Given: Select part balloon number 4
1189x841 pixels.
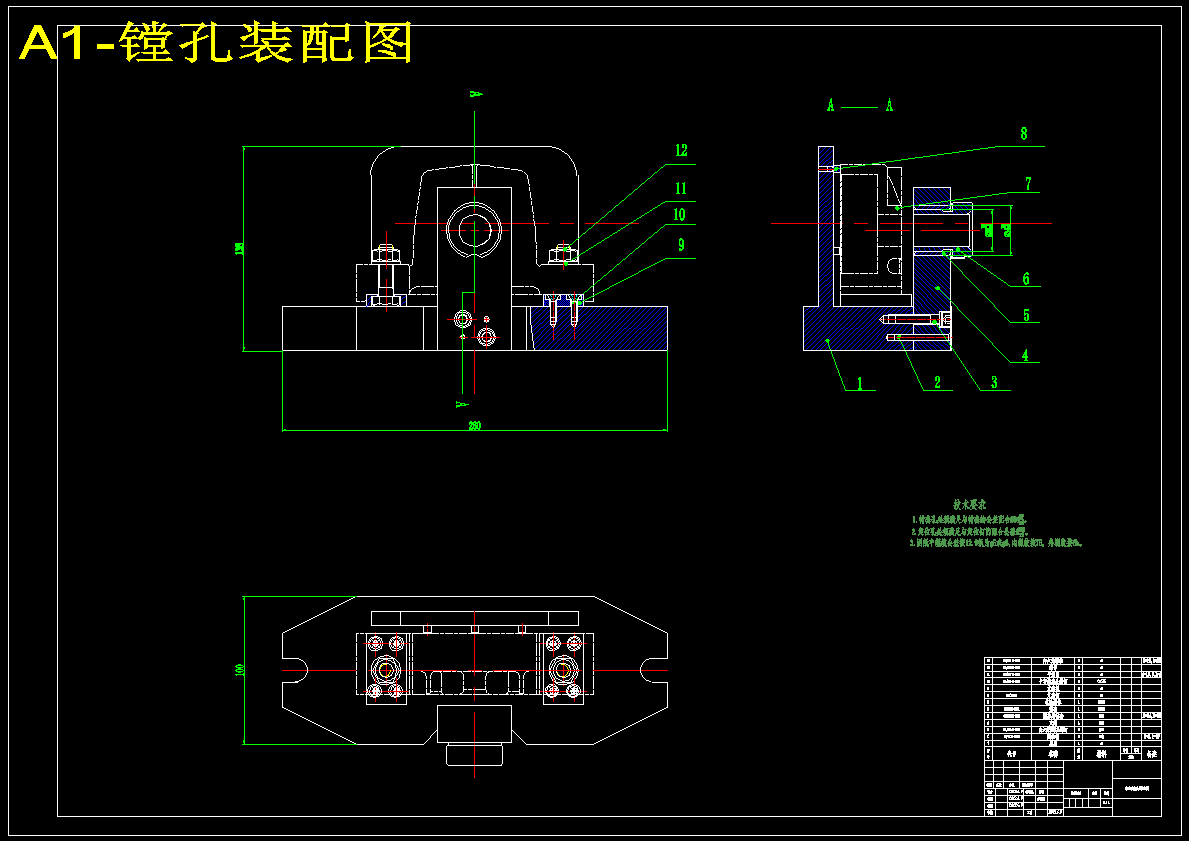Looking at the screenshot, I should [1024, 355].
